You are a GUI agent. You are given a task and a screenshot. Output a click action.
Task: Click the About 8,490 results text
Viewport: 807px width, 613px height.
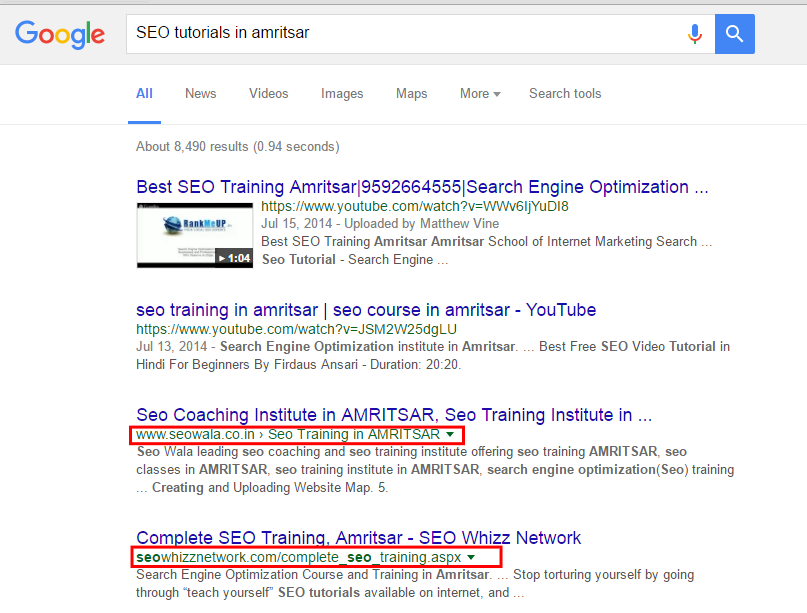tap(238, 147)
